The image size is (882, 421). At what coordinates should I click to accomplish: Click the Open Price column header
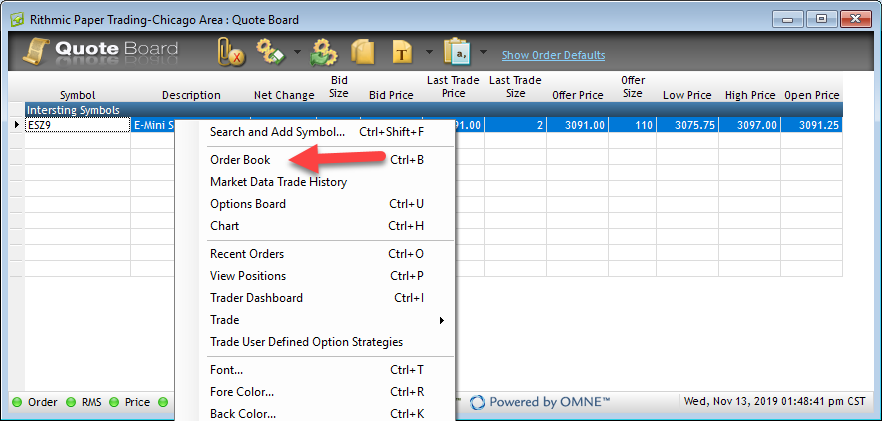[x=812, y=95]
